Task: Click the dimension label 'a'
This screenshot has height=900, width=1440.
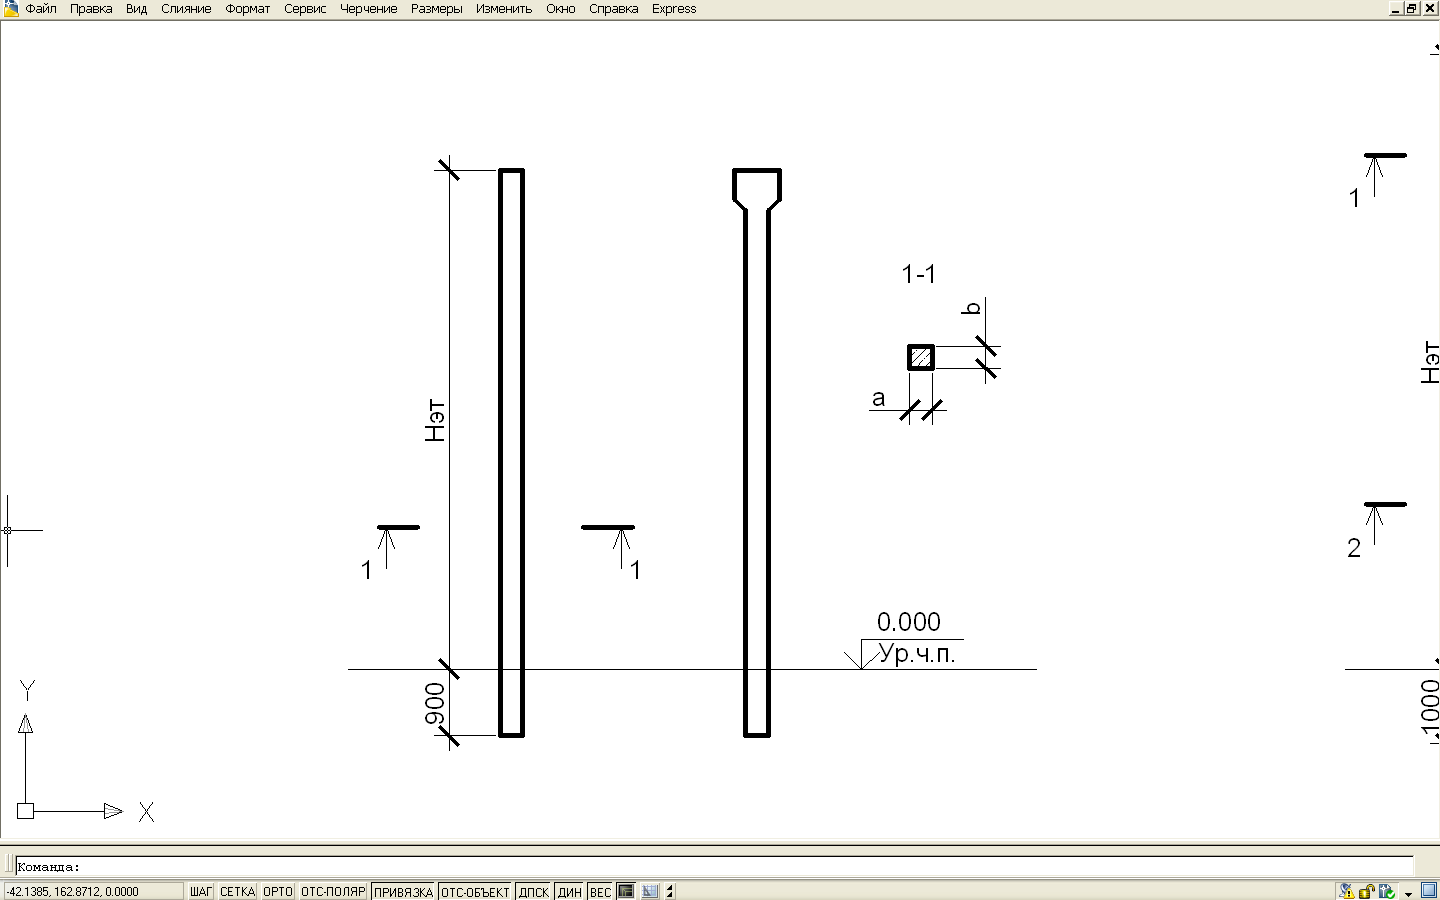Action: (x=878, y=399)
